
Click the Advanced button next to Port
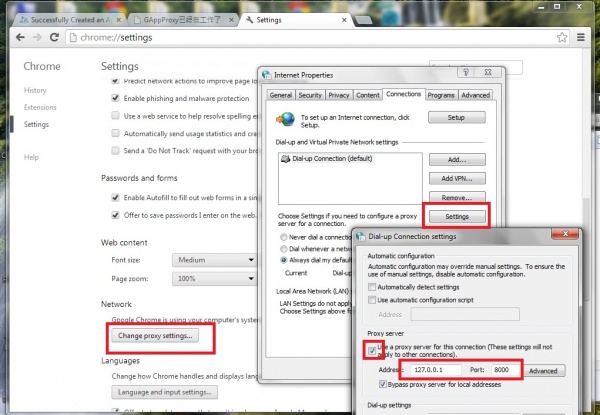coord(543,371)
